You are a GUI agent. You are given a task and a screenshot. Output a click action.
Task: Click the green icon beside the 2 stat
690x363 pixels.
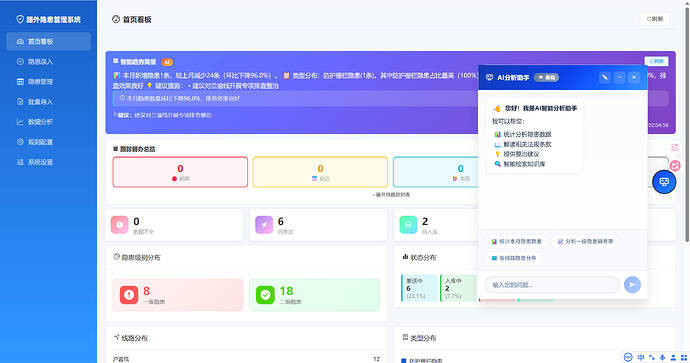point(408,224)
